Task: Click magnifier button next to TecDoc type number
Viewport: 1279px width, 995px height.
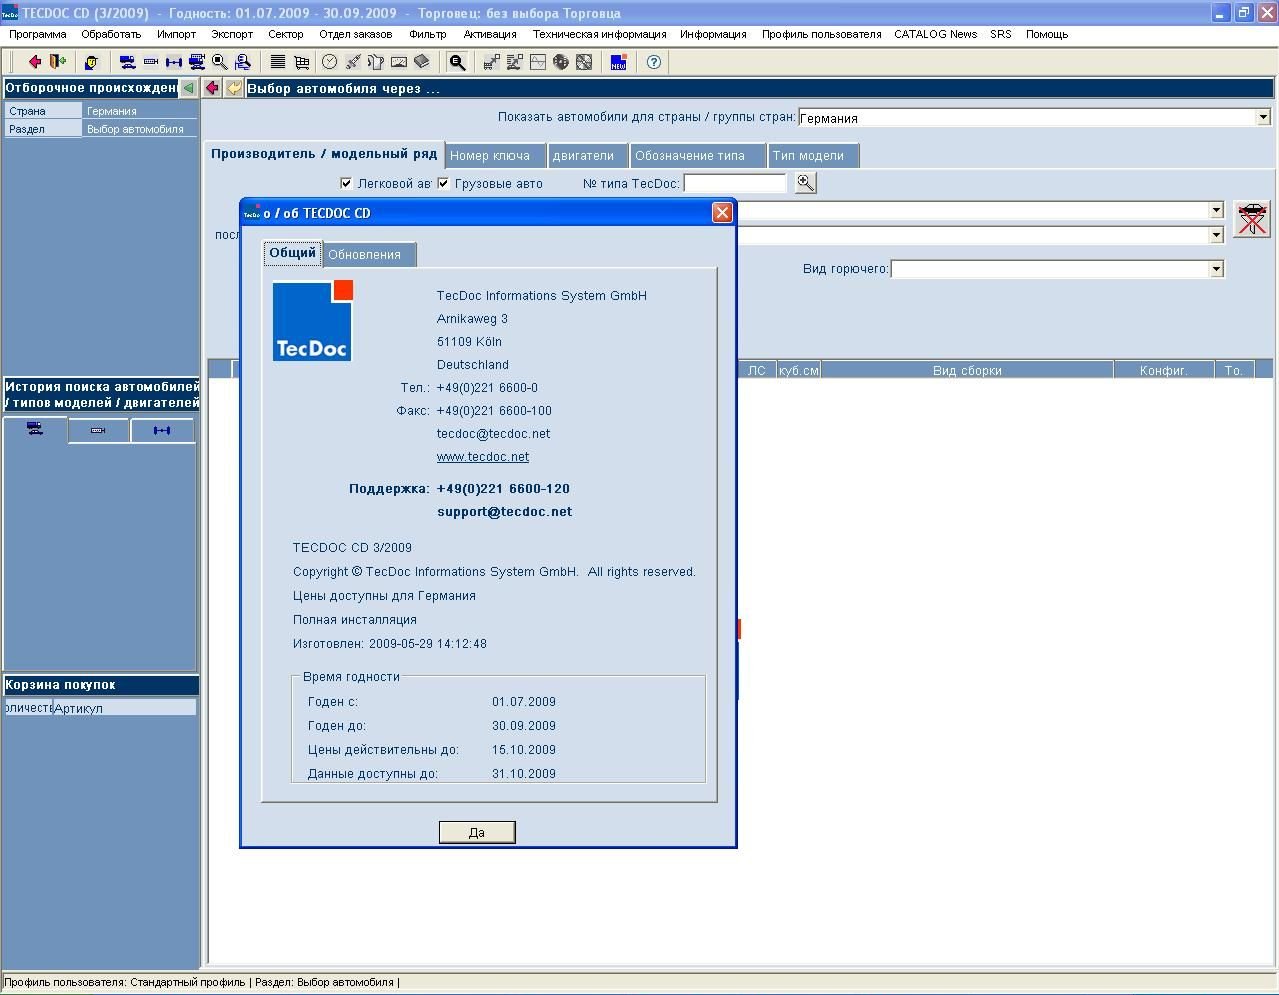Action: click(805, 183)
